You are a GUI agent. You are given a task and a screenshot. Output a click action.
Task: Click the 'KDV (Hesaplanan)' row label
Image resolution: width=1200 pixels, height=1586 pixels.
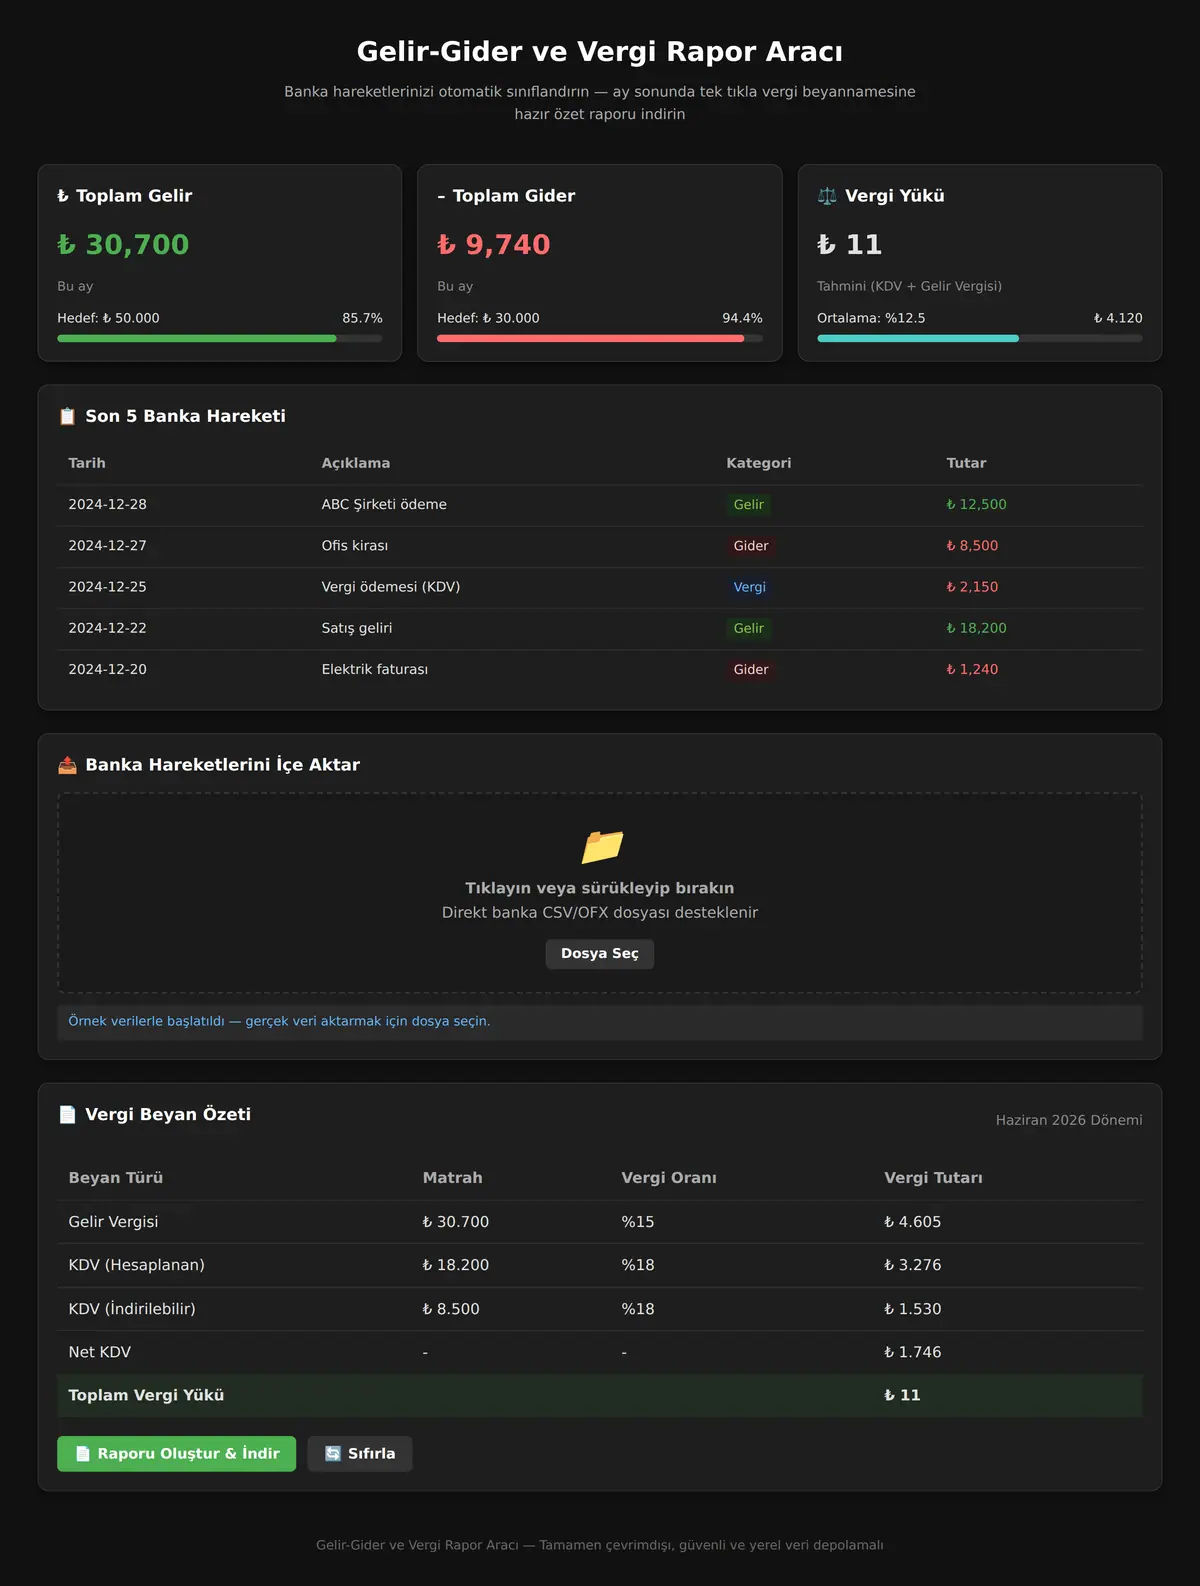coord(136,1265)
